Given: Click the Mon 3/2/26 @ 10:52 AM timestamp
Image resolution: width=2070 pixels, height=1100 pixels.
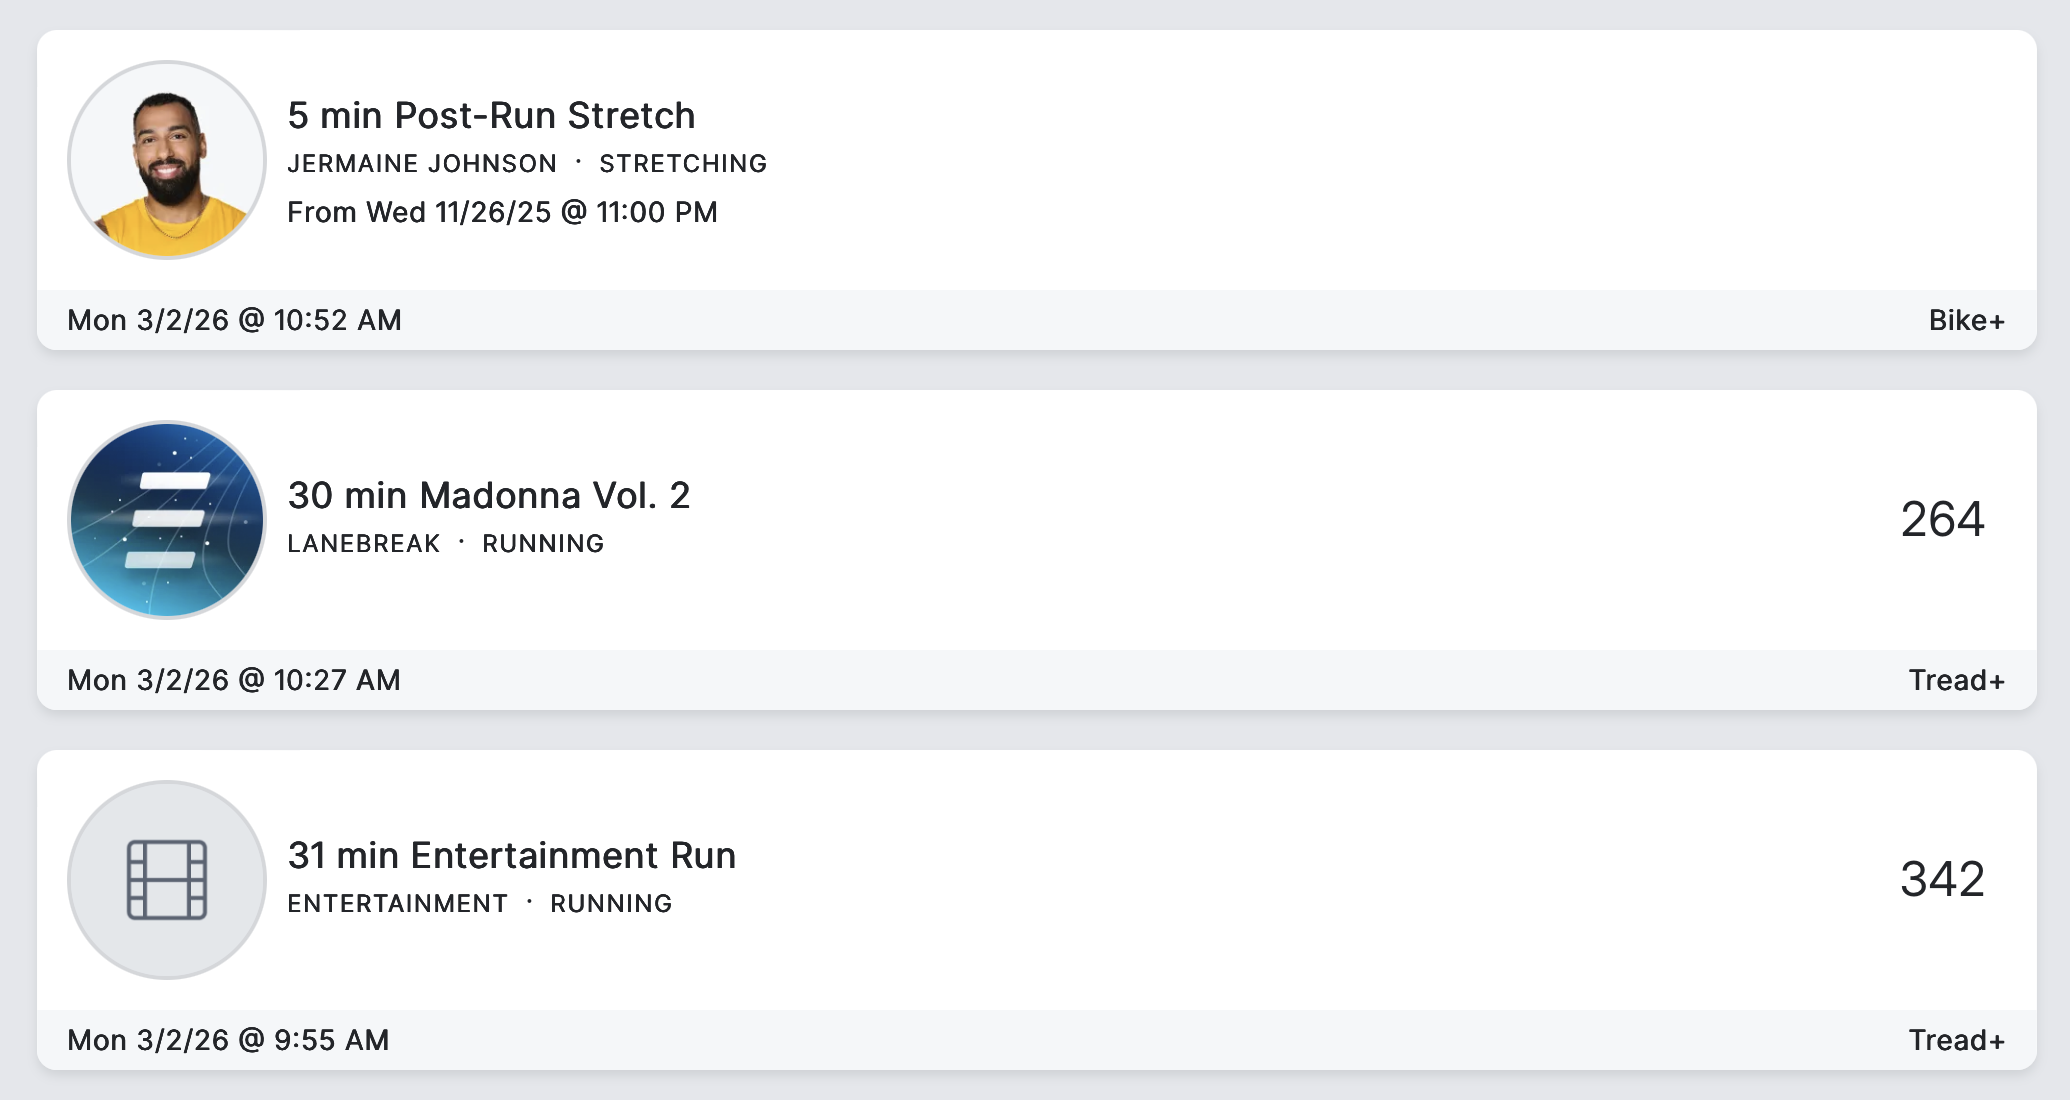Looking at the screenshot, I should pos(234,320).
